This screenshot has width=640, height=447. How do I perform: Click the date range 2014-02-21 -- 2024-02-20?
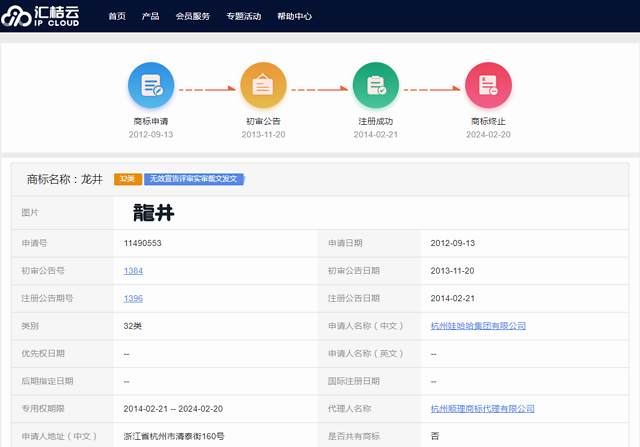click(173, 409)
